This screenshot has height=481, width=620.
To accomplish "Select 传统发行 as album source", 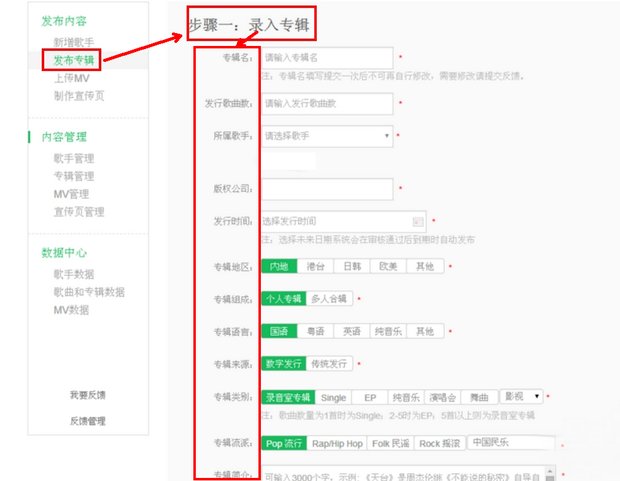I will coord(329,364).
